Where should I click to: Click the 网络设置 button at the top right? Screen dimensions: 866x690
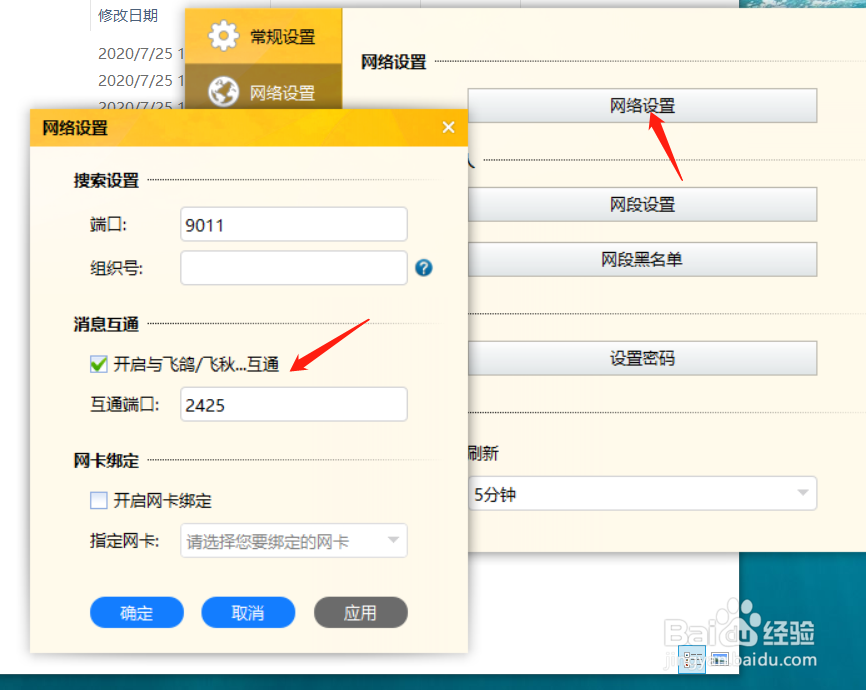point(643,105)
